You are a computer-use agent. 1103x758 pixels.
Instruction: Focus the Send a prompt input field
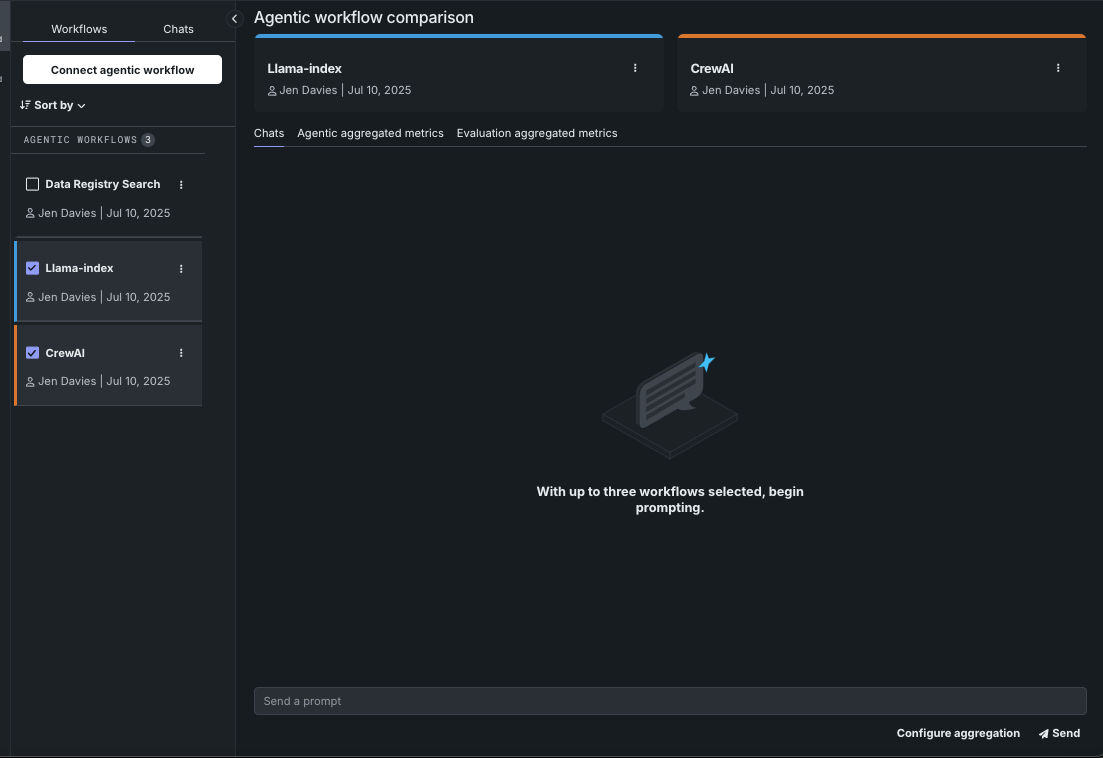[670, 701]
